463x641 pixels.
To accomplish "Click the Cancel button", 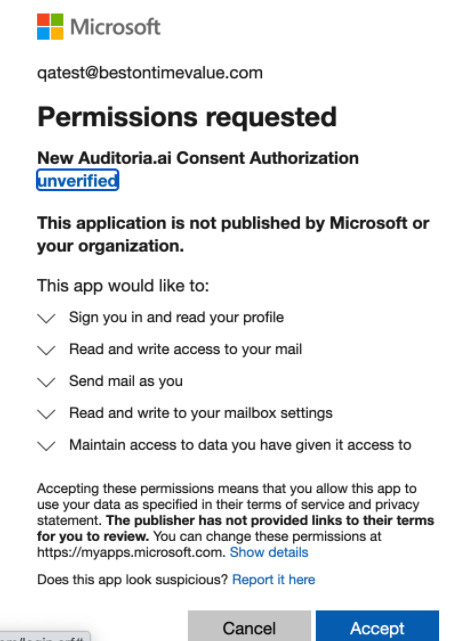I will coord(249,626).
